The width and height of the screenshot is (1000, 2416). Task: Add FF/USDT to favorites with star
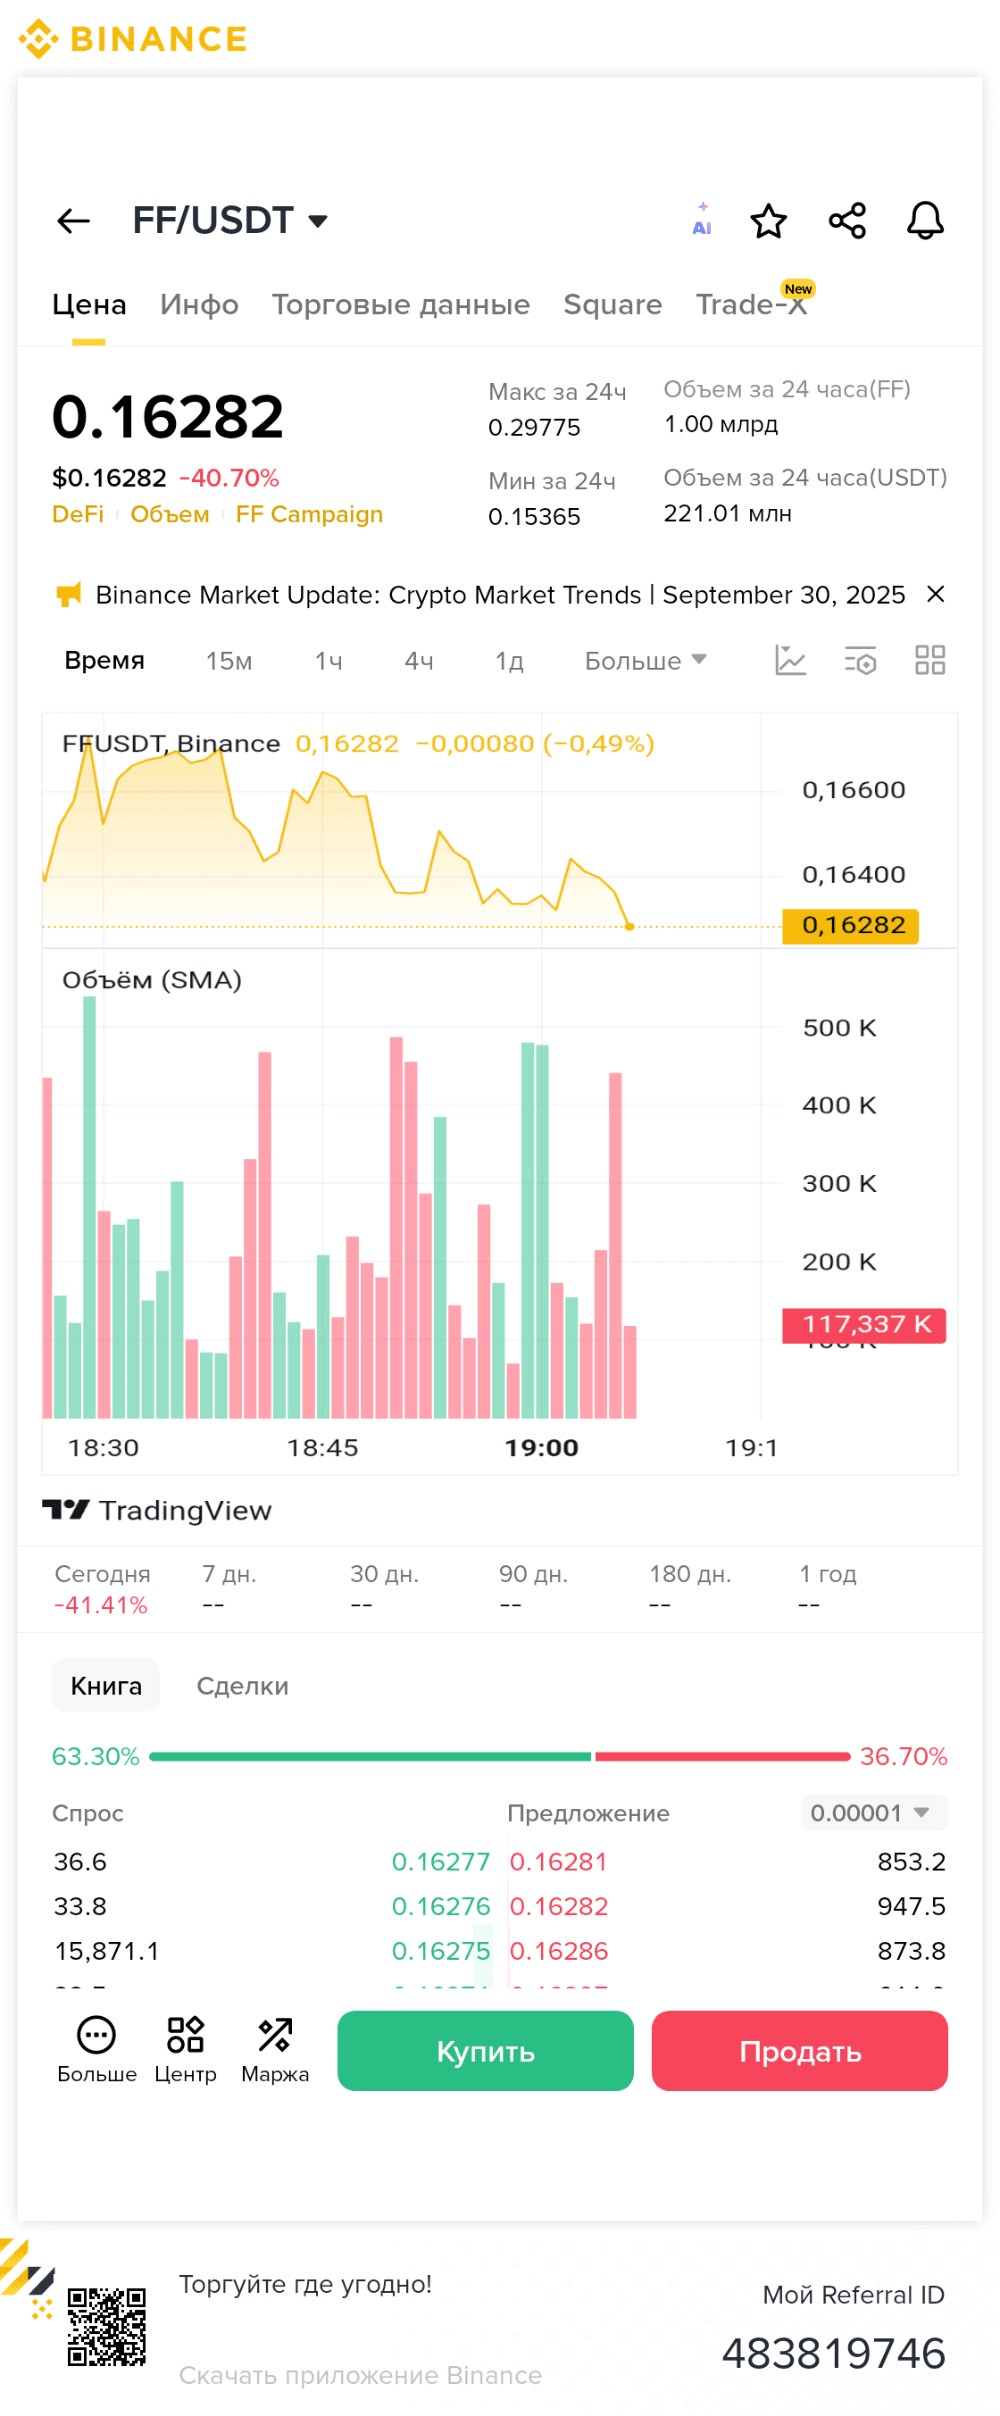click(768, 221)
